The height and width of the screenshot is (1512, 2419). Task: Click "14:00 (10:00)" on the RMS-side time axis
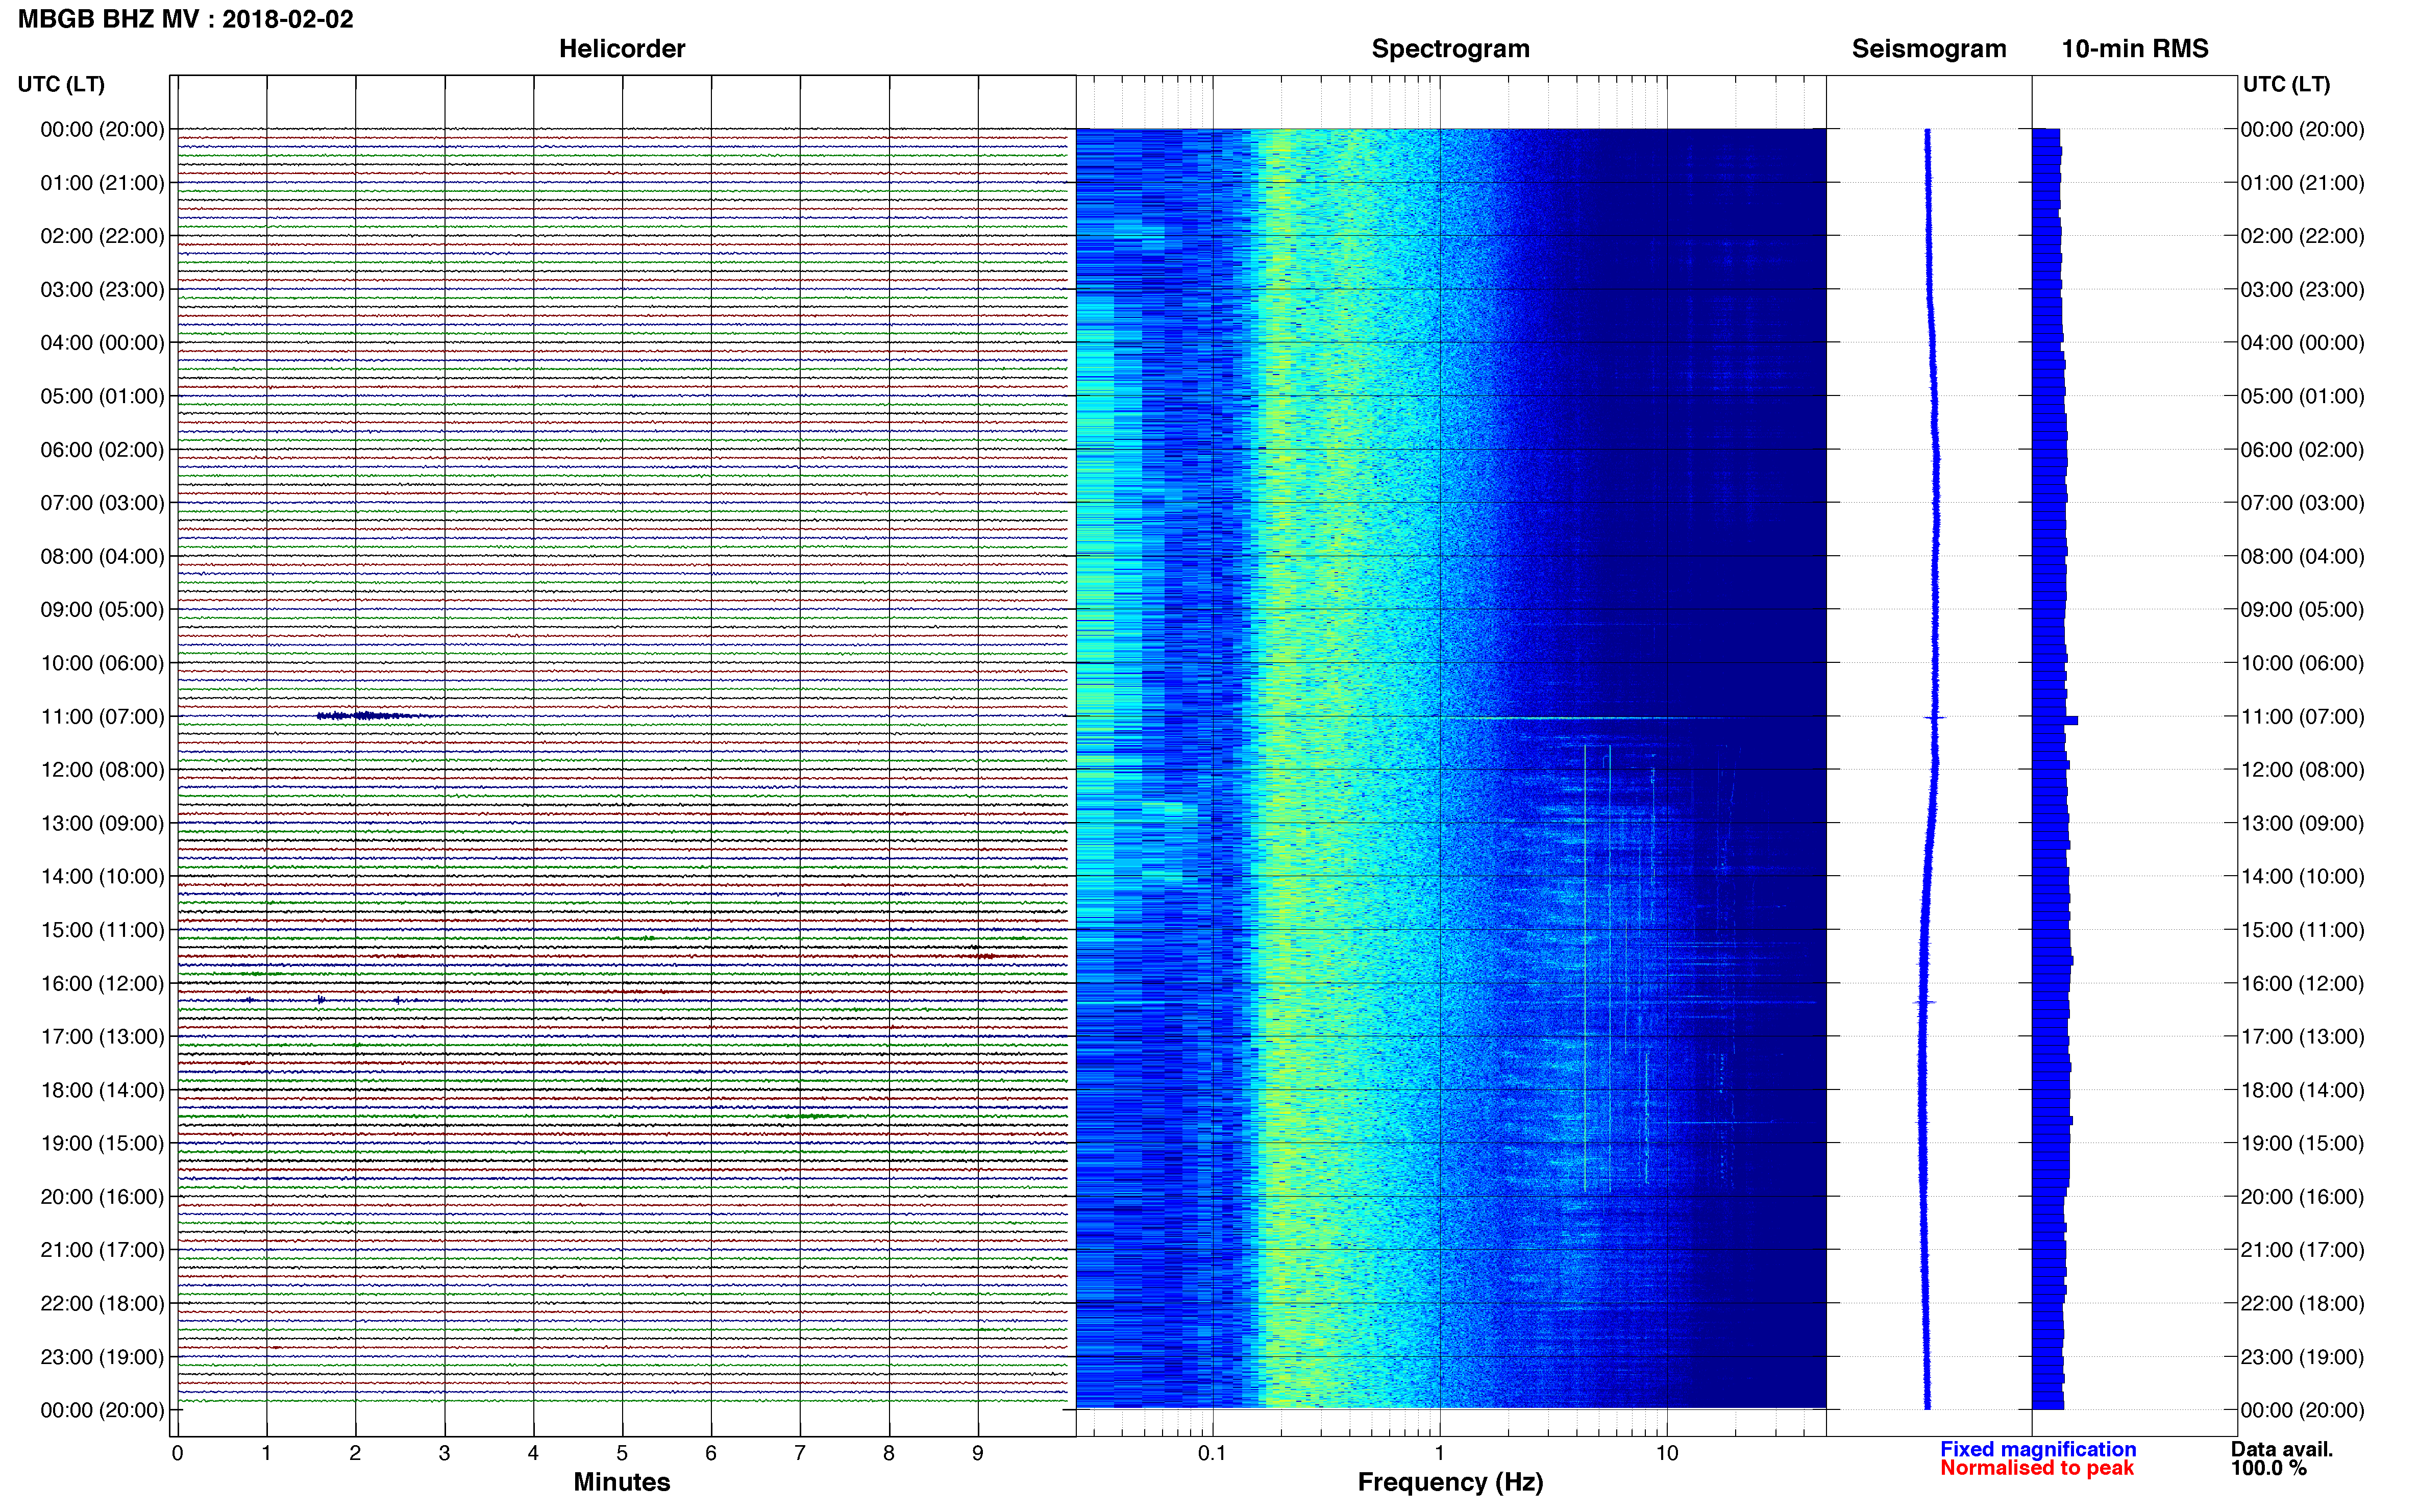(2302, 877)
